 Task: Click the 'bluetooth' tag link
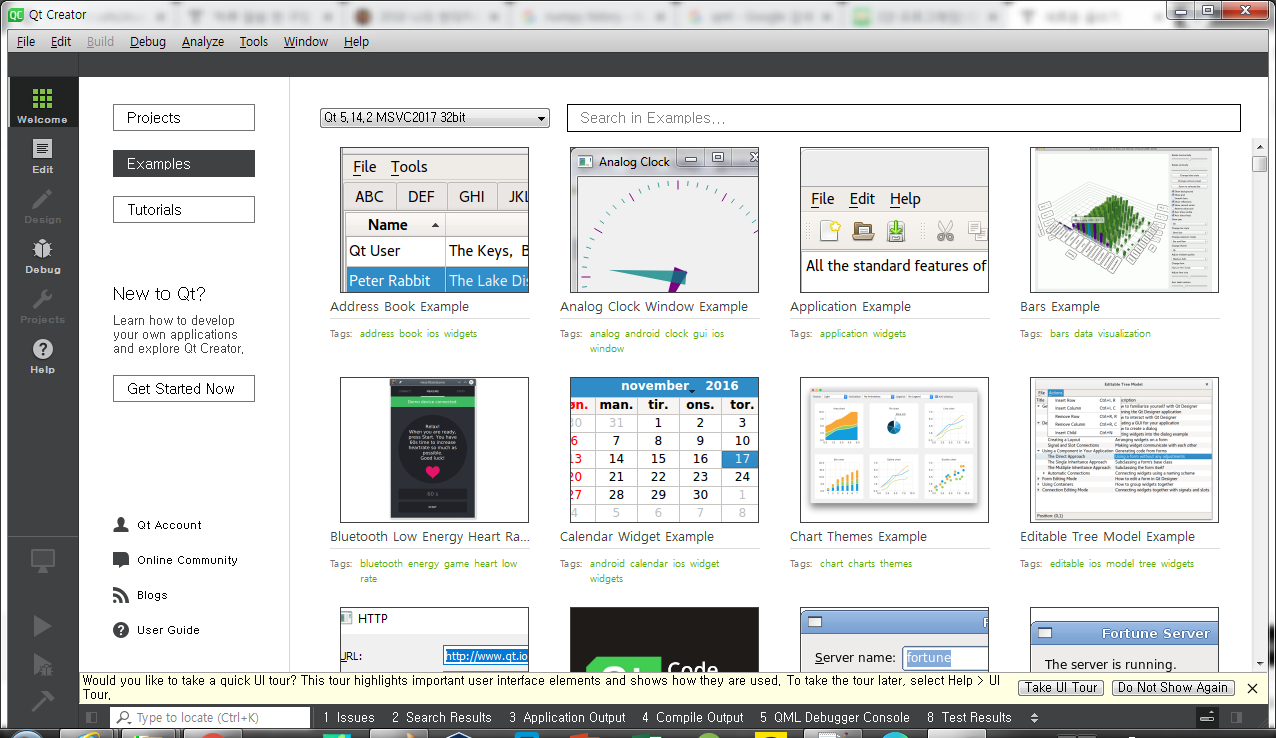(x=381, y=564)
